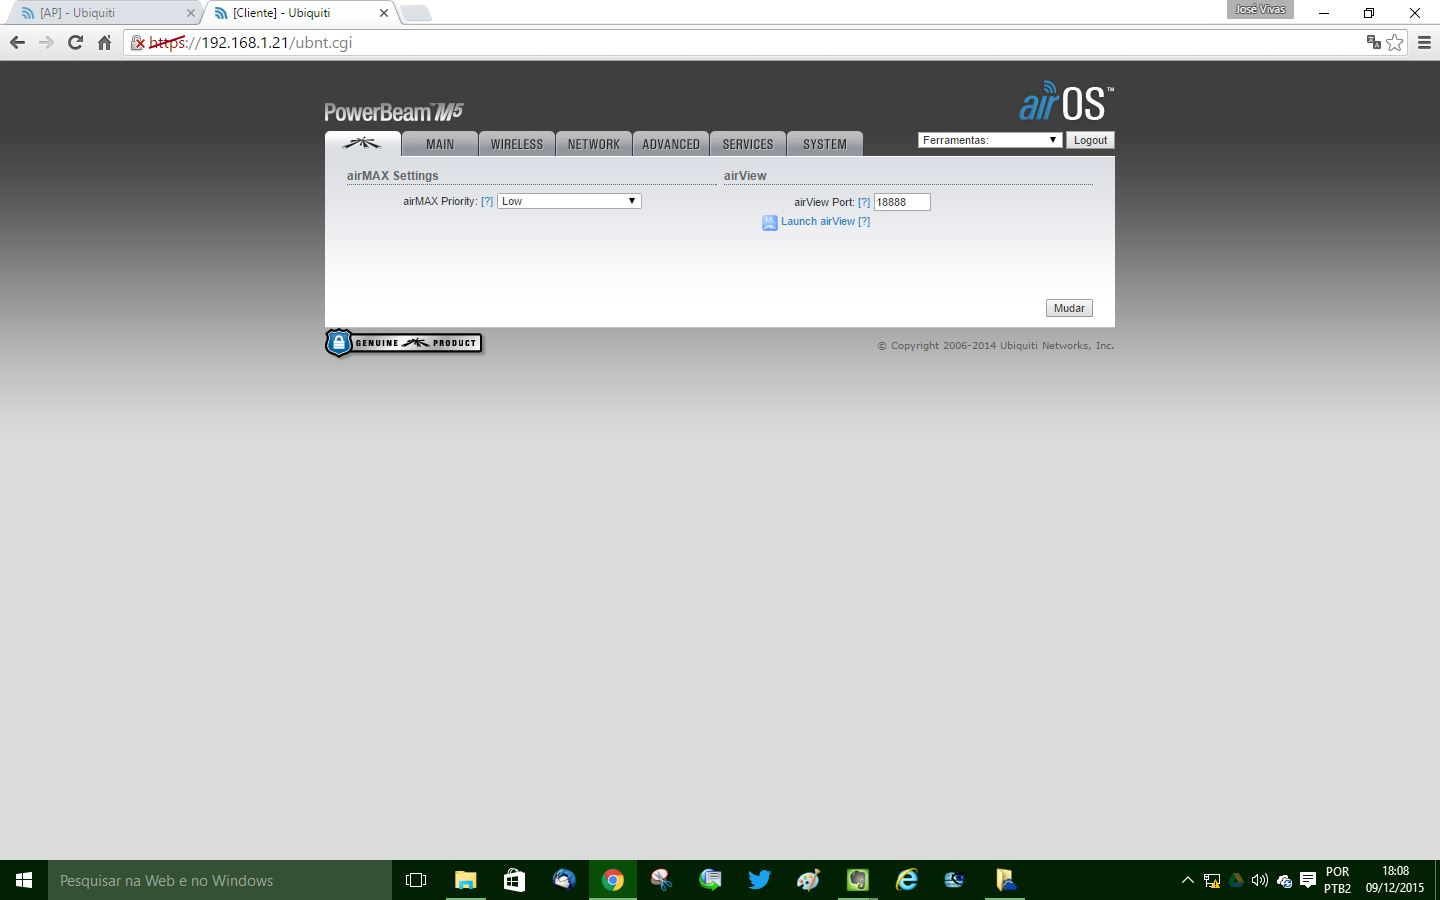Open Evernote from the taskbar
Image resolution: width=1440 pixels, height=900 pixels.
(857, 880)
